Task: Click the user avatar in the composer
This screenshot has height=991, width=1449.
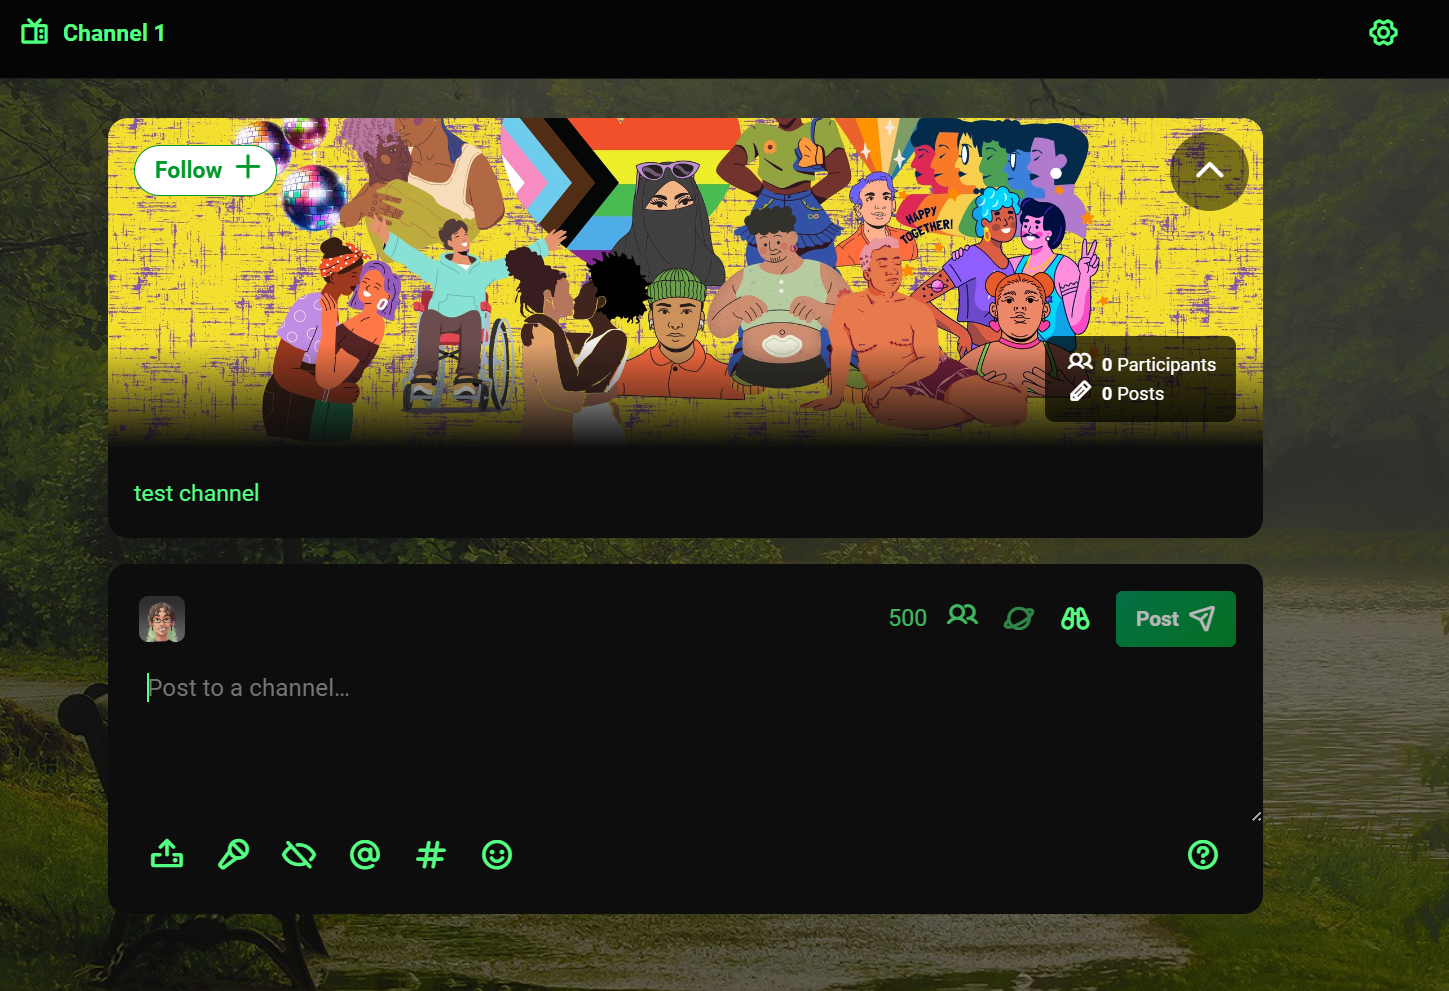Action: (x=162, y=619)
